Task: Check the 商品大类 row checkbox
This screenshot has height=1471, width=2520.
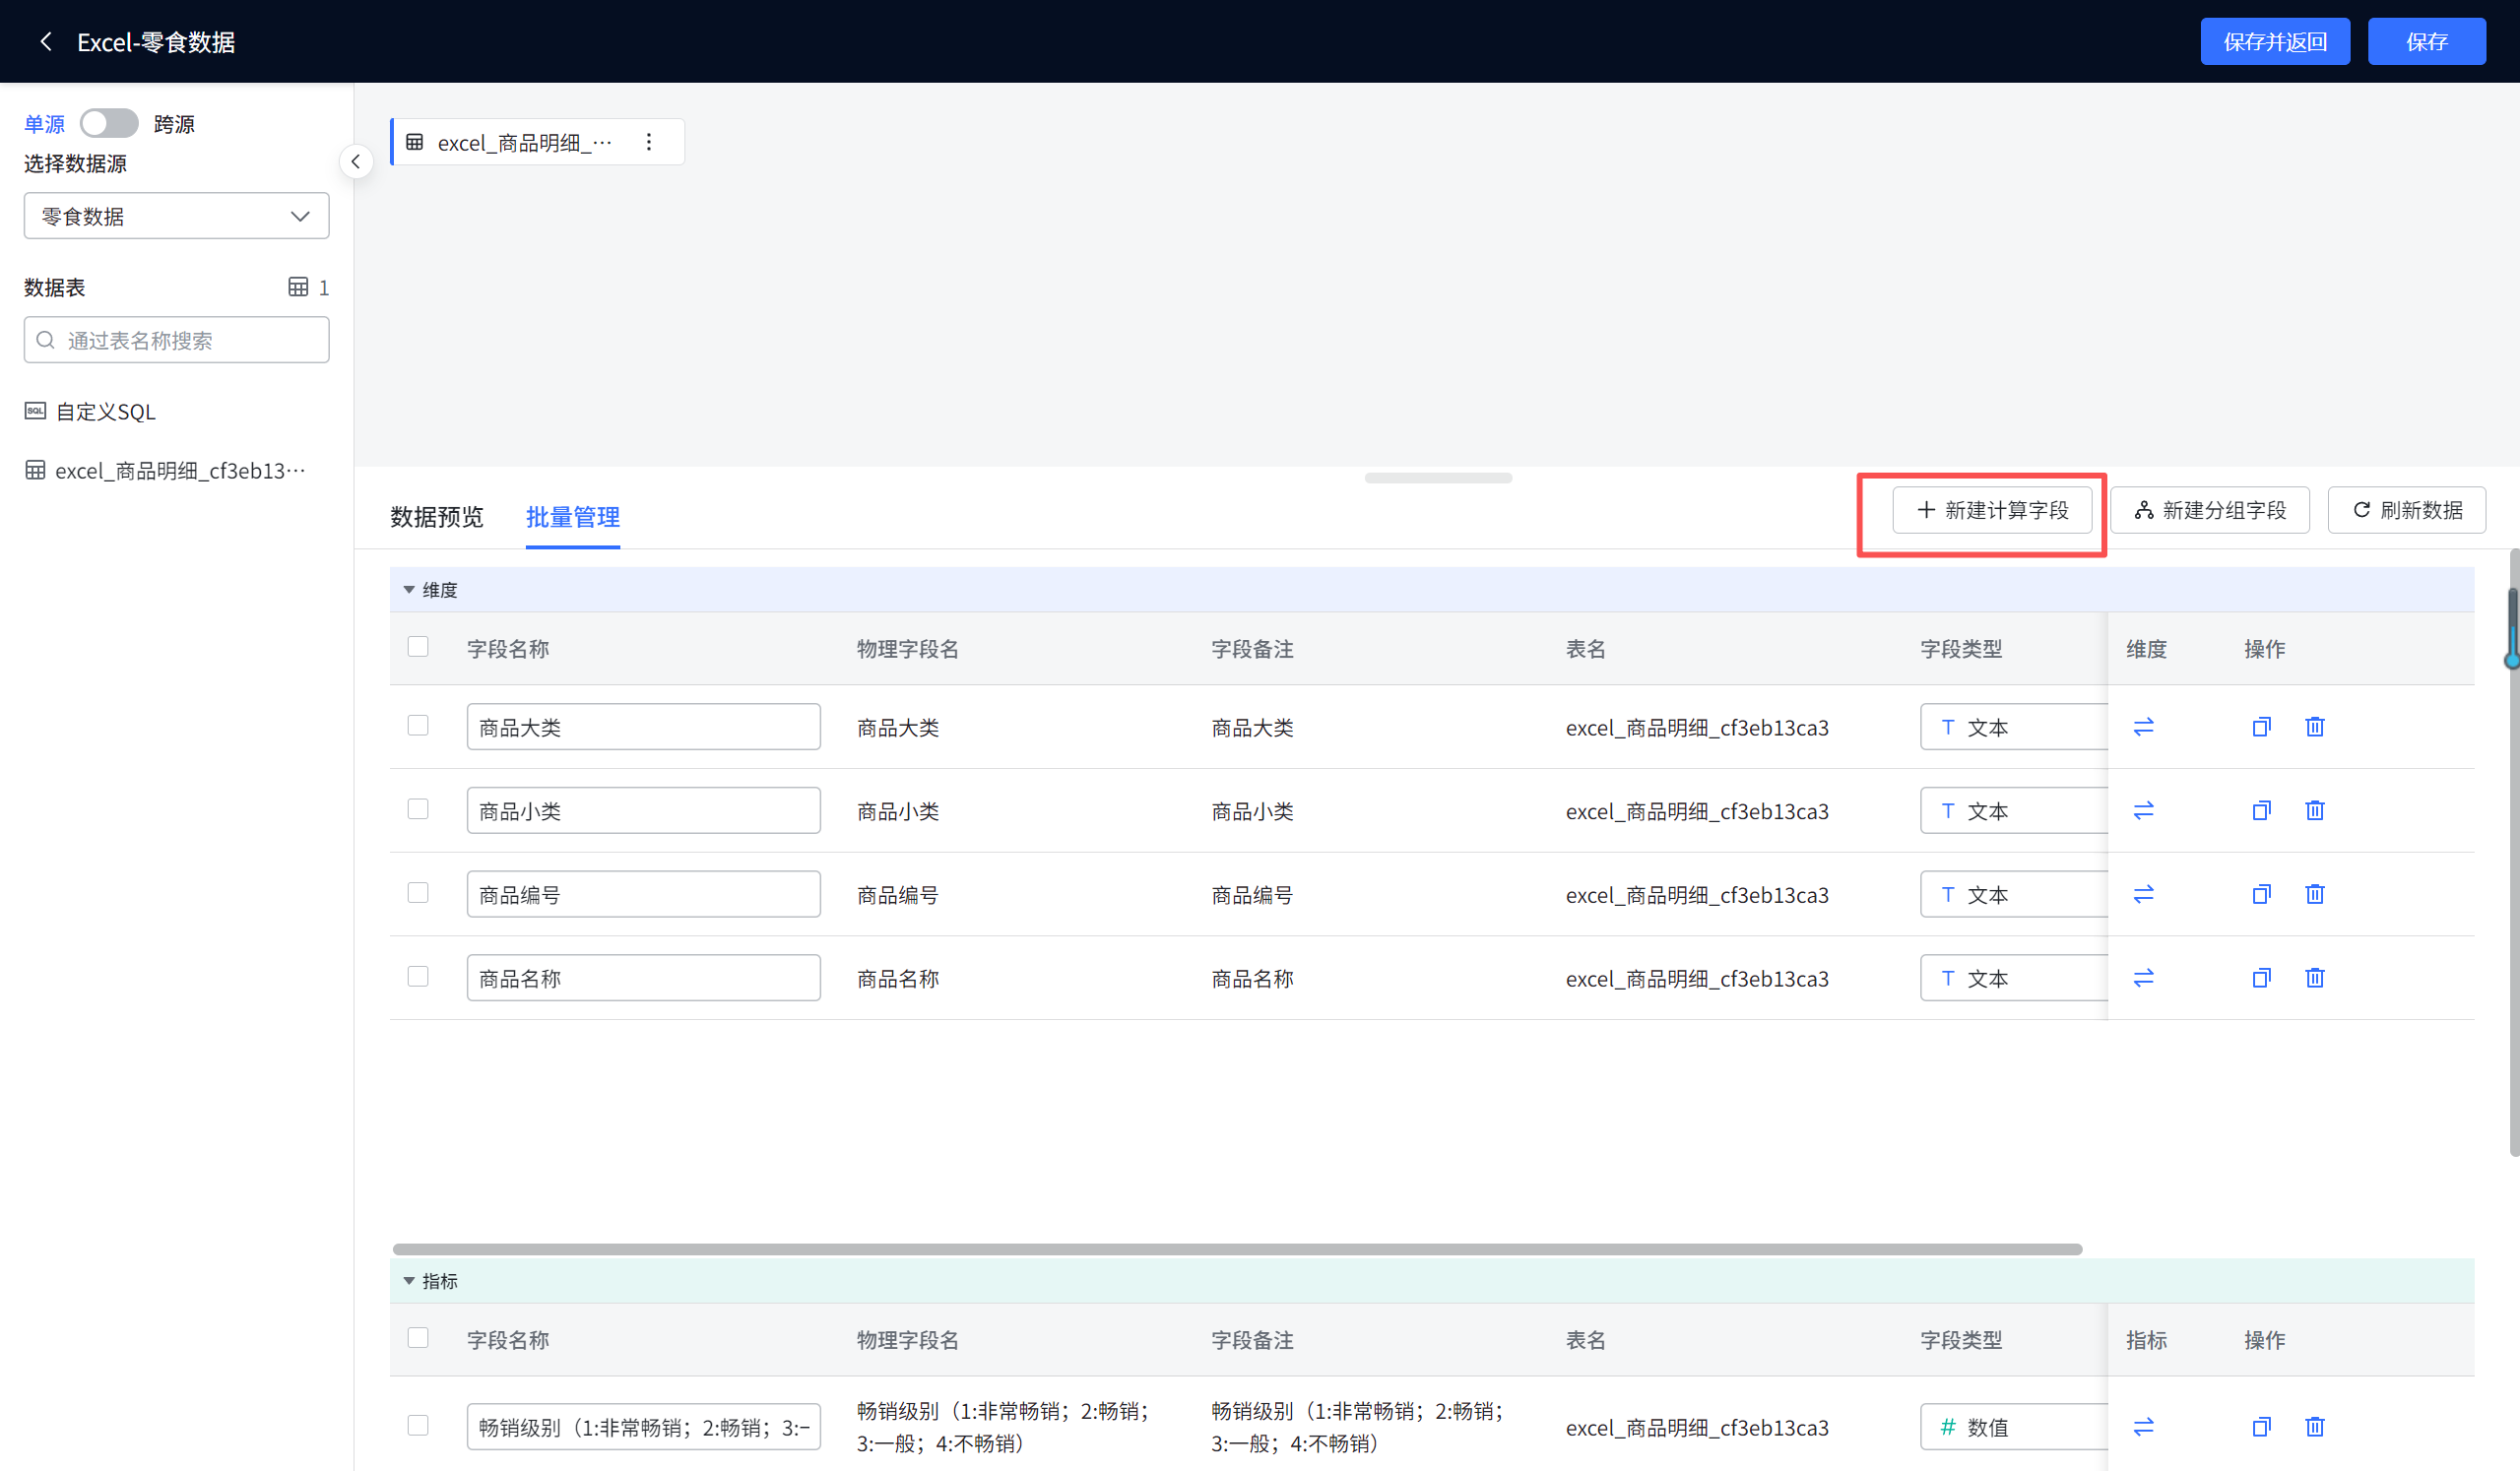Action: point(418,726)
